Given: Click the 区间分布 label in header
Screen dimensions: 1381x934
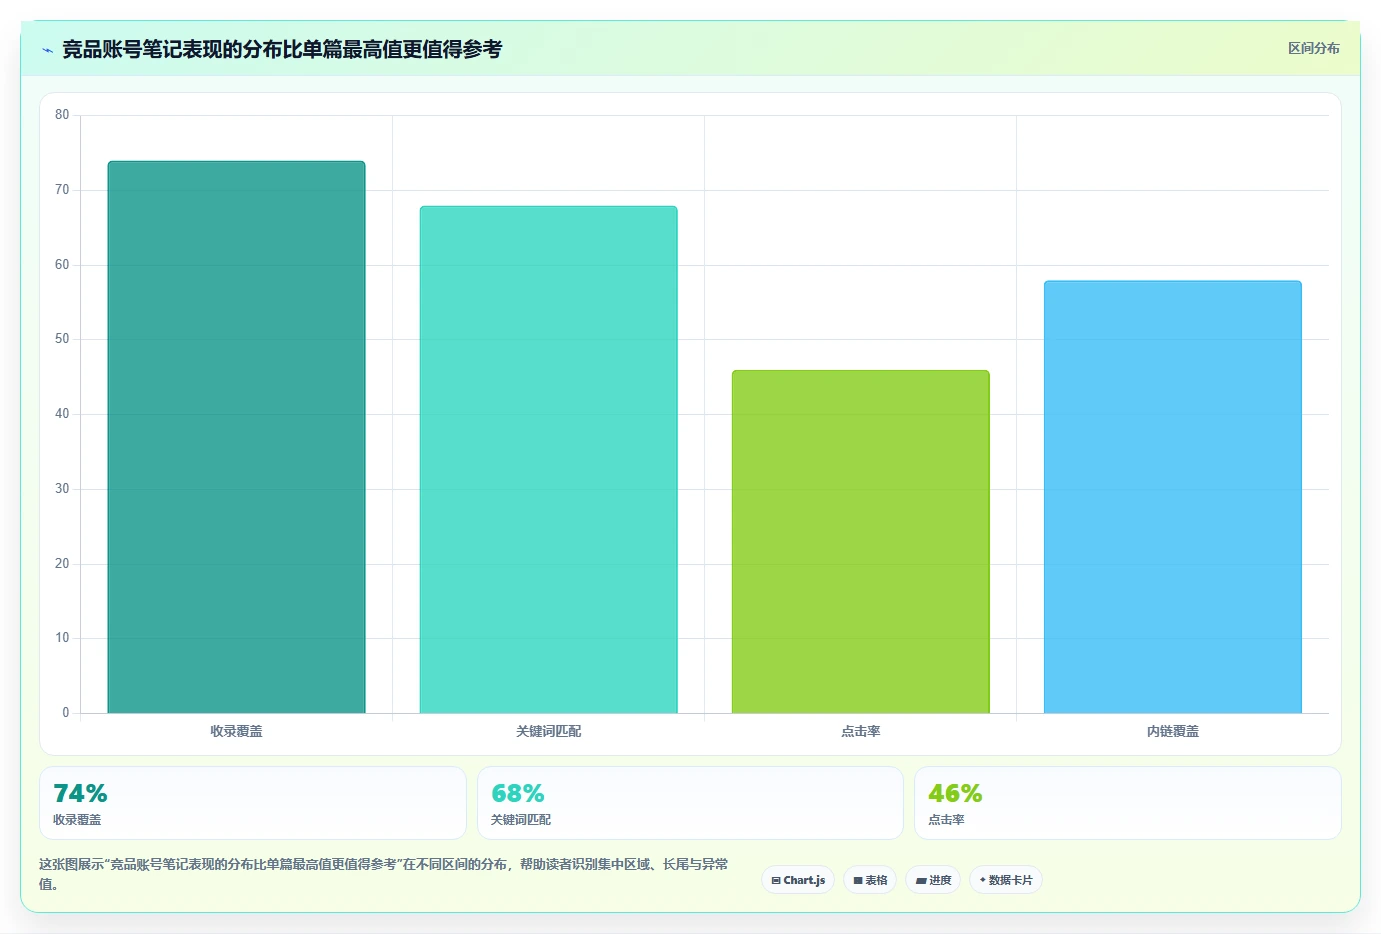Looking at the screenshot, I should pyautogui.click(x=1313, y=48).
